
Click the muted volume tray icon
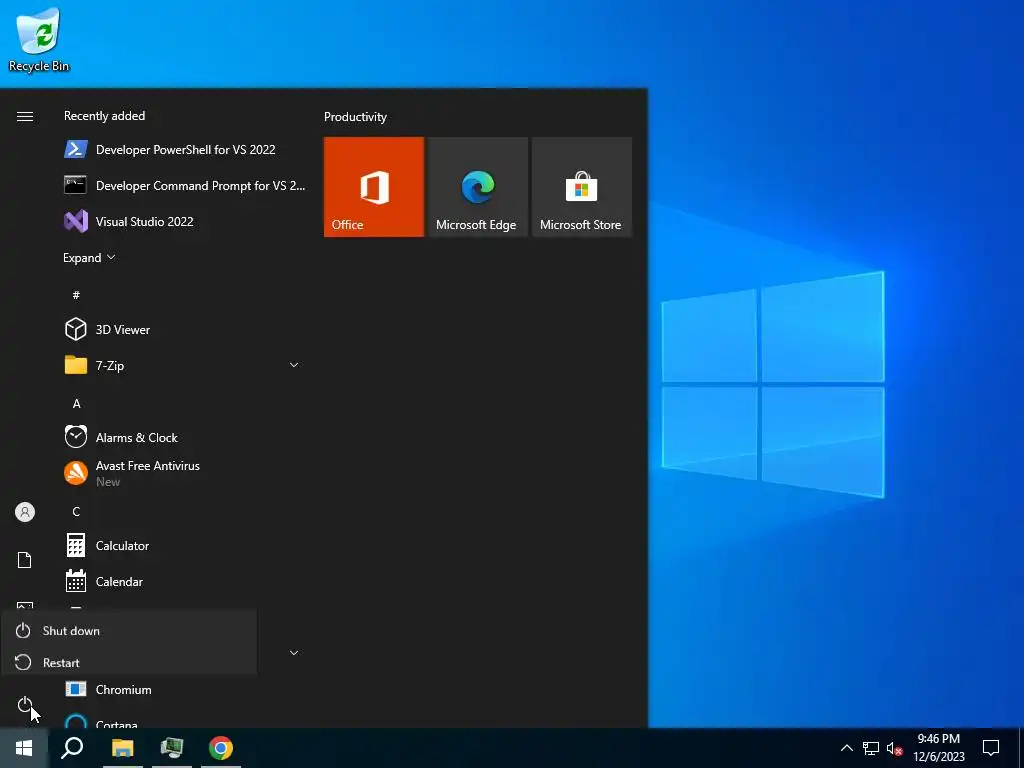click(894, 748)
